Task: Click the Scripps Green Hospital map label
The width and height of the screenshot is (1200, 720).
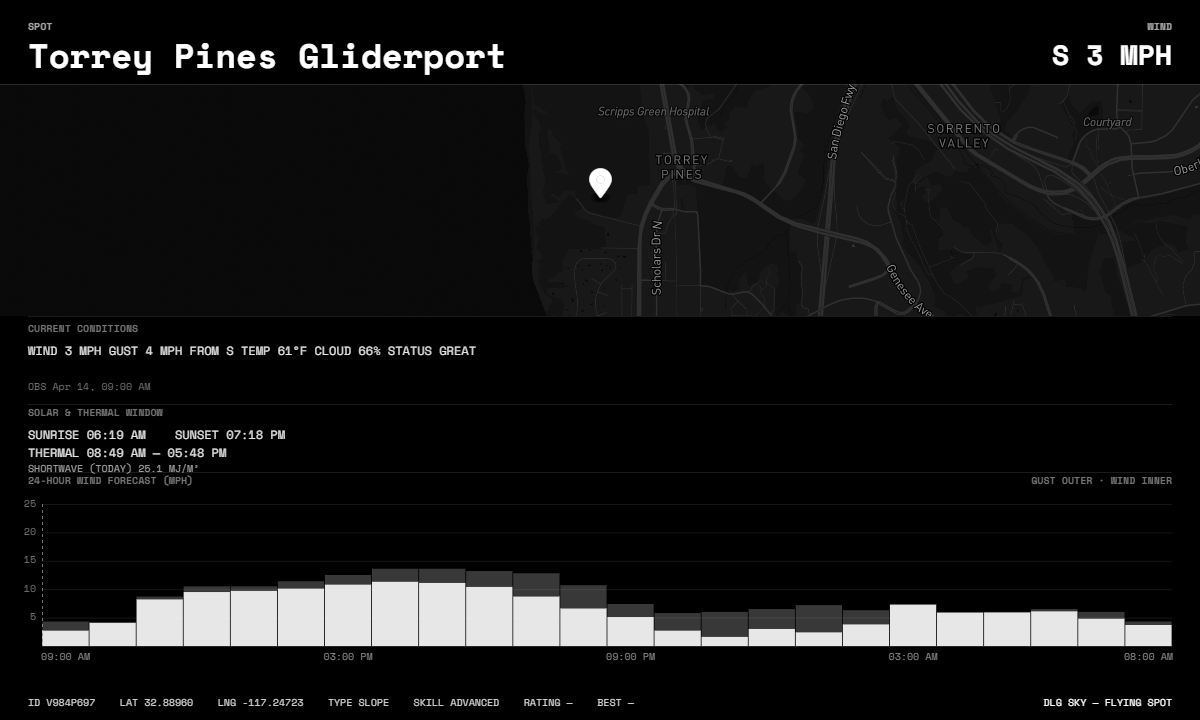Action: click(x=653, y=112)
